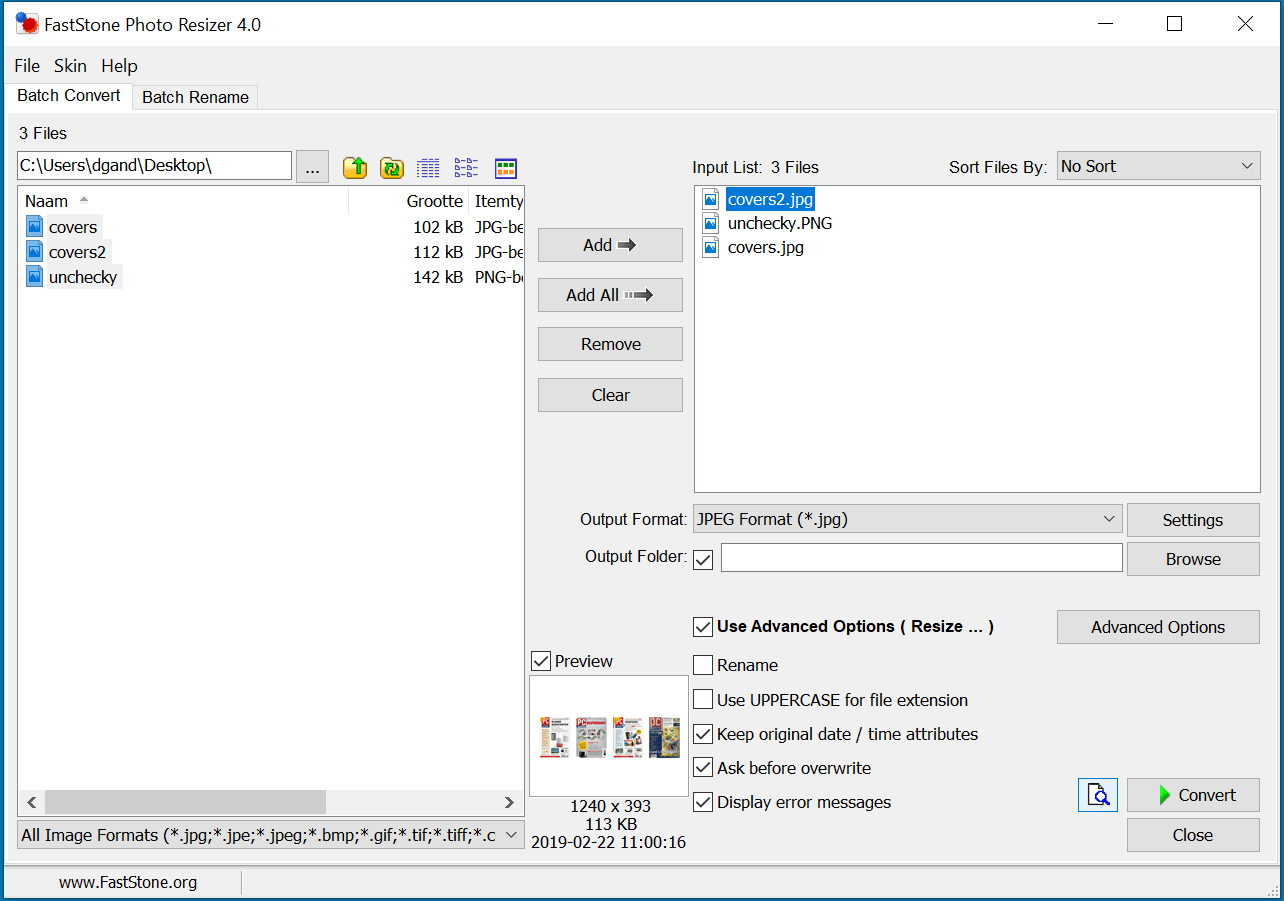Click the Add button

coord(610,245)
